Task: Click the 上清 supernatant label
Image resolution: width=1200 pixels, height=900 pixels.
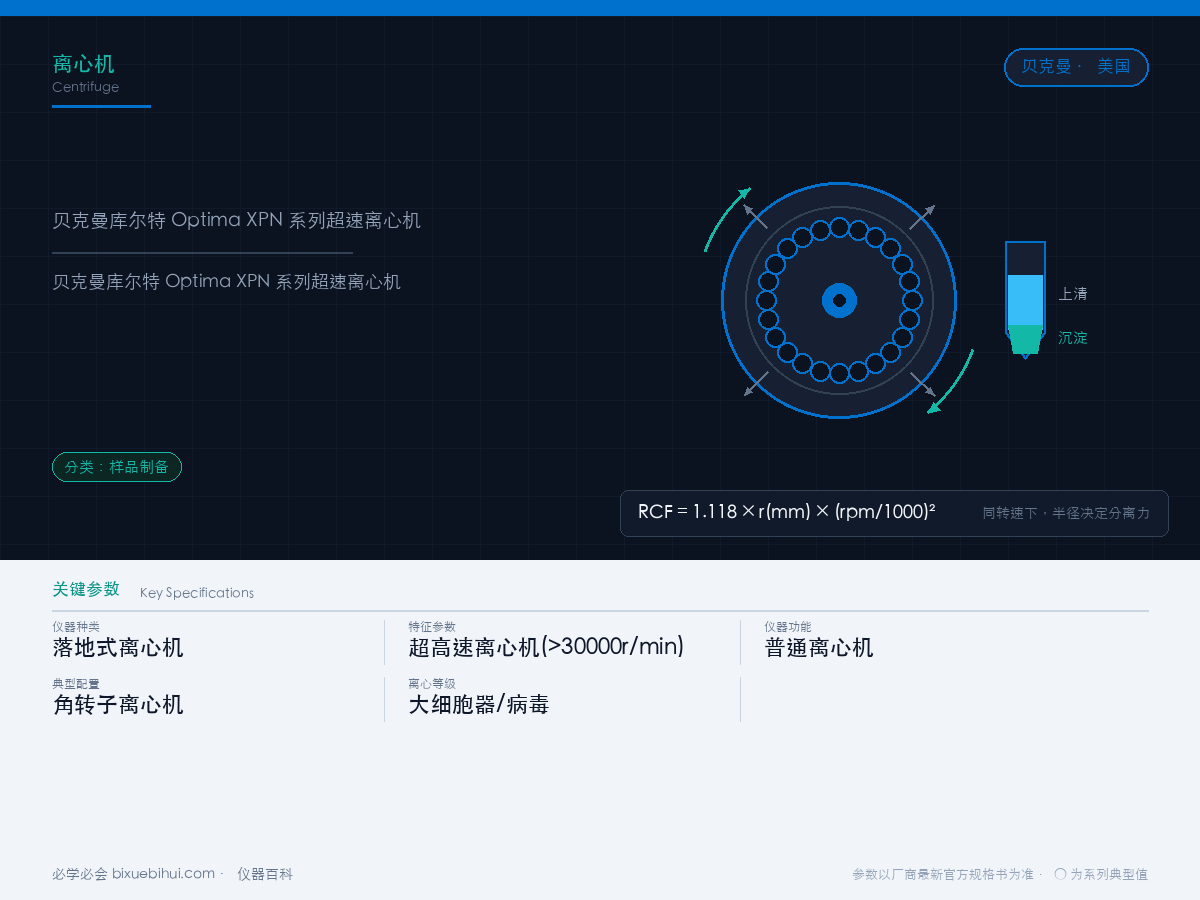Action: click(x=1073, y=294)
